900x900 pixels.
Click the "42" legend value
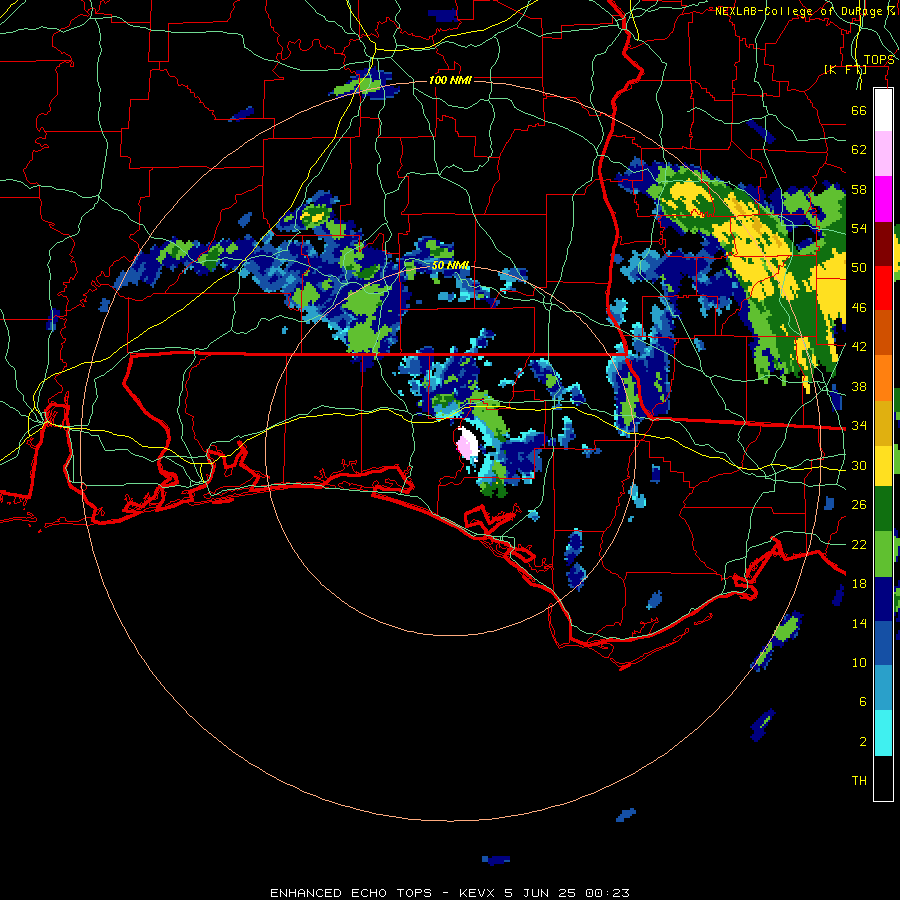[859, 347]
